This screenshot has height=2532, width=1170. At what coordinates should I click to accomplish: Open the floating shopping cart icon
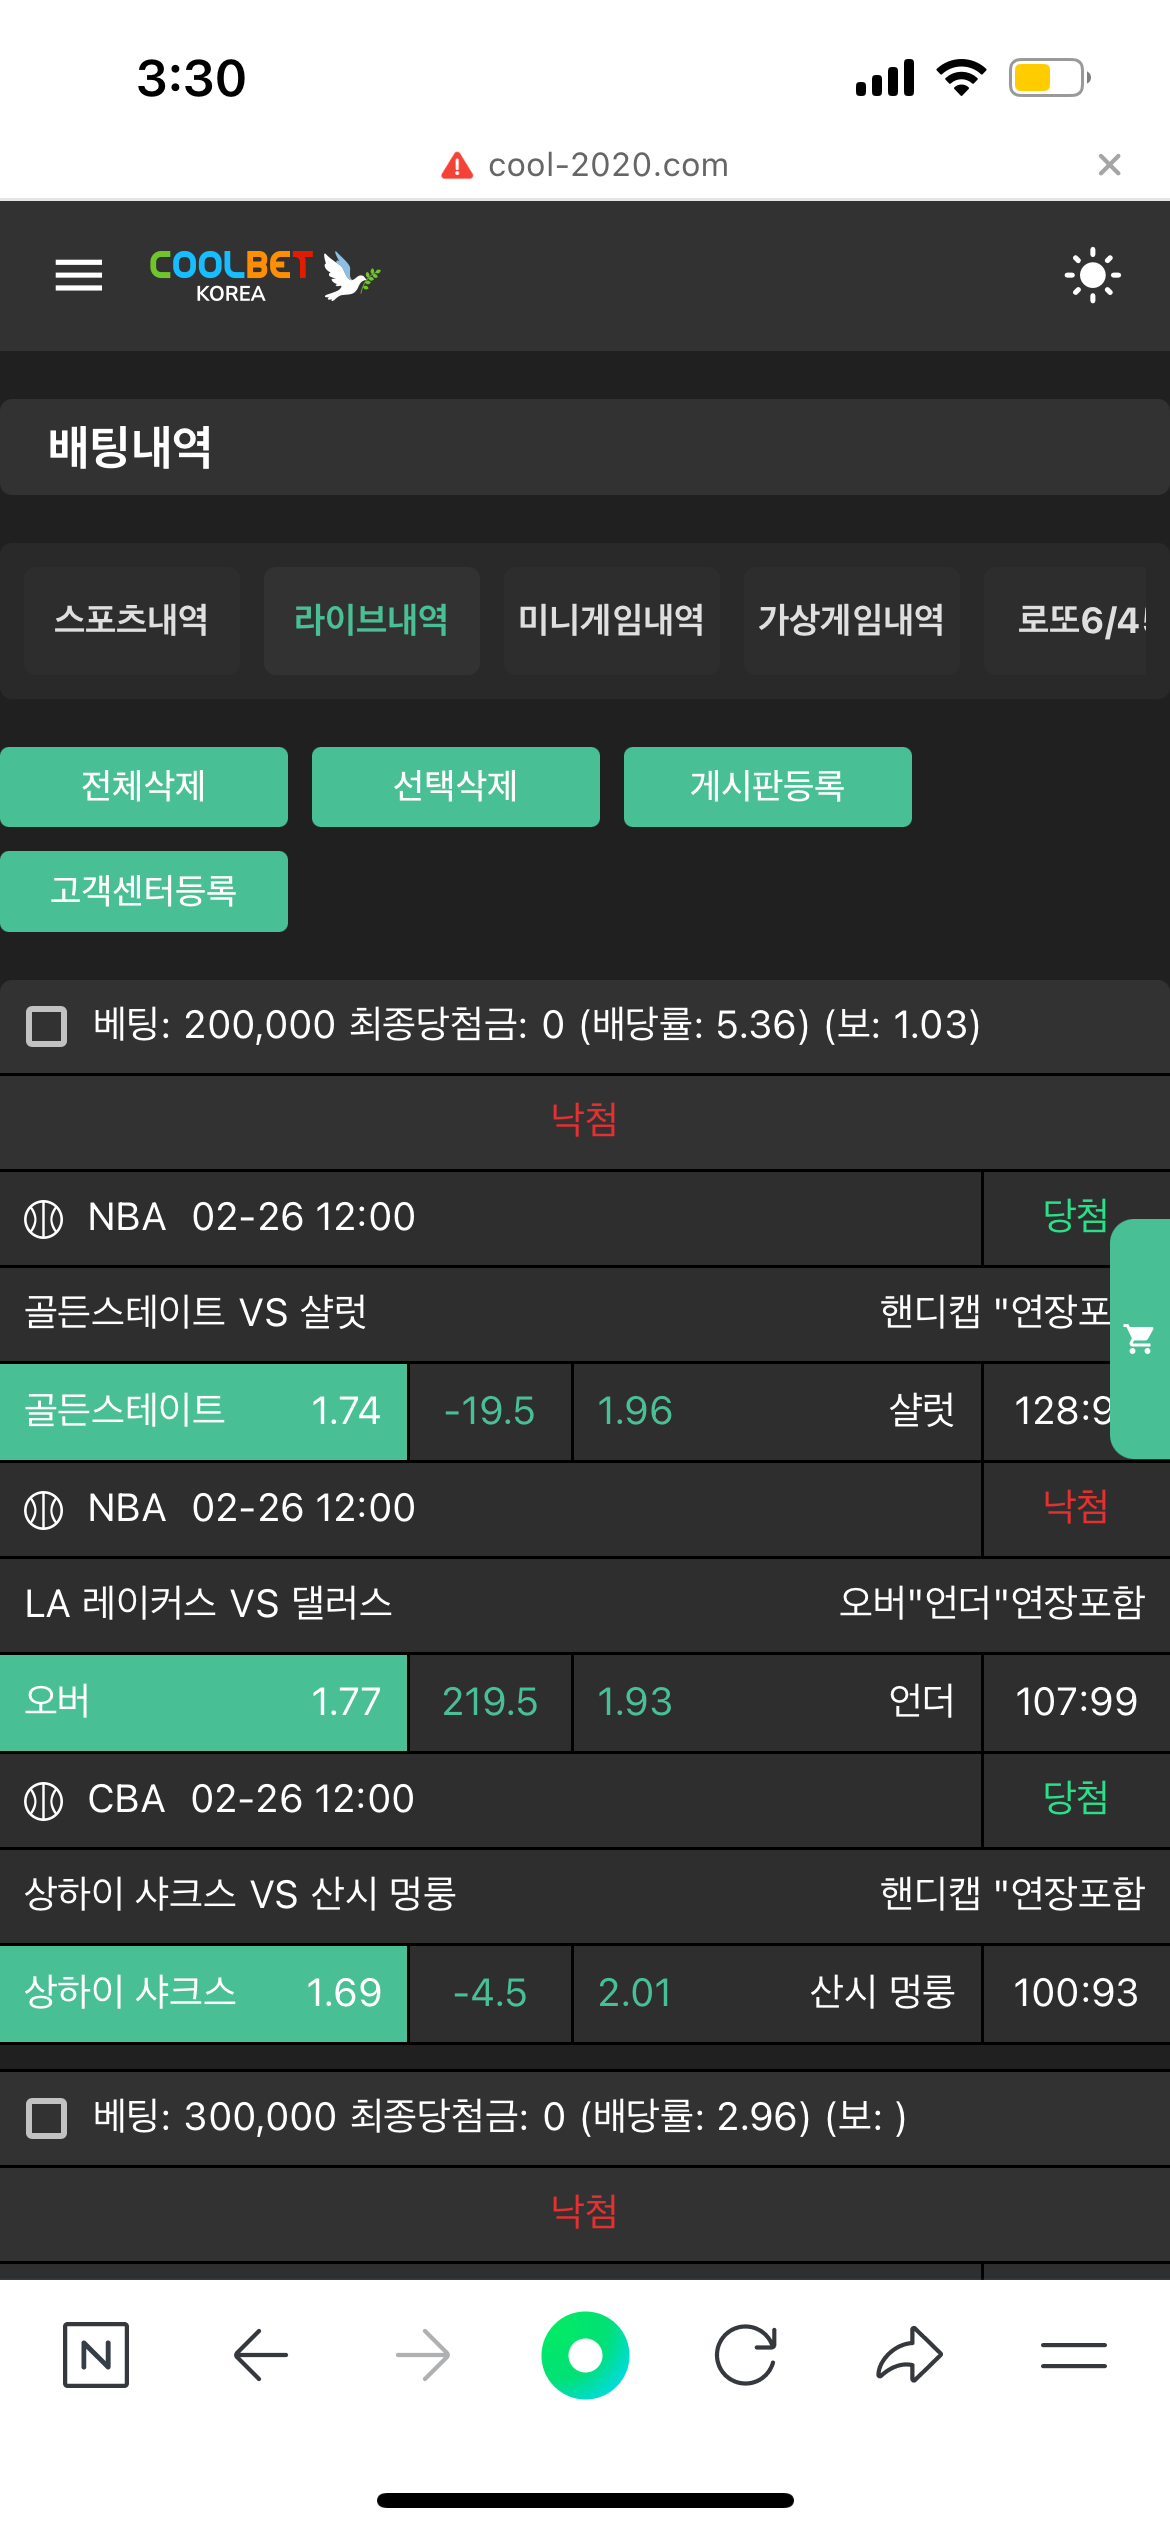(1140, 1339)
